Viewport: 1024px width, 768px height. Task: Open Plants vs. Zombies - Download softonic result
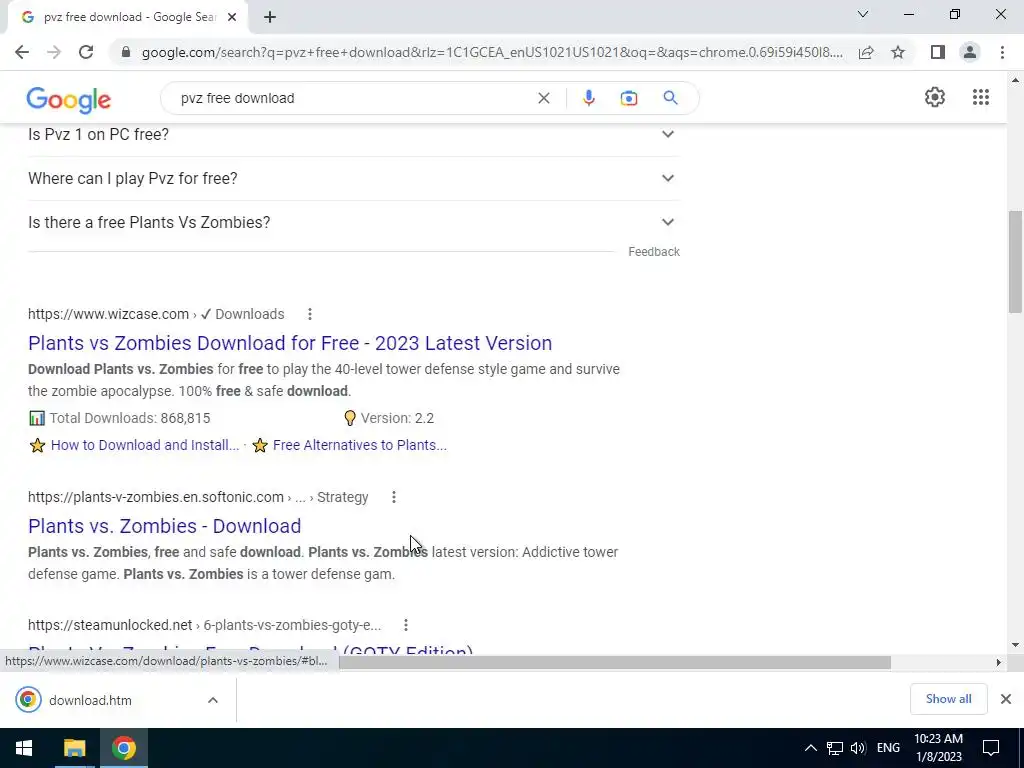coord(165,526)
